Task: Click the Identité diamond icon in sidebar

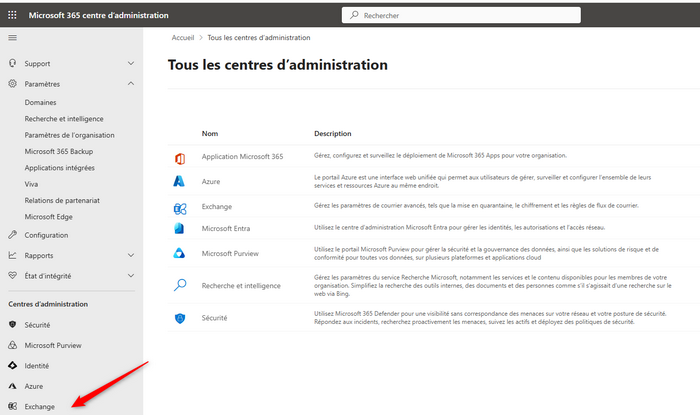Action: [12, 365]
